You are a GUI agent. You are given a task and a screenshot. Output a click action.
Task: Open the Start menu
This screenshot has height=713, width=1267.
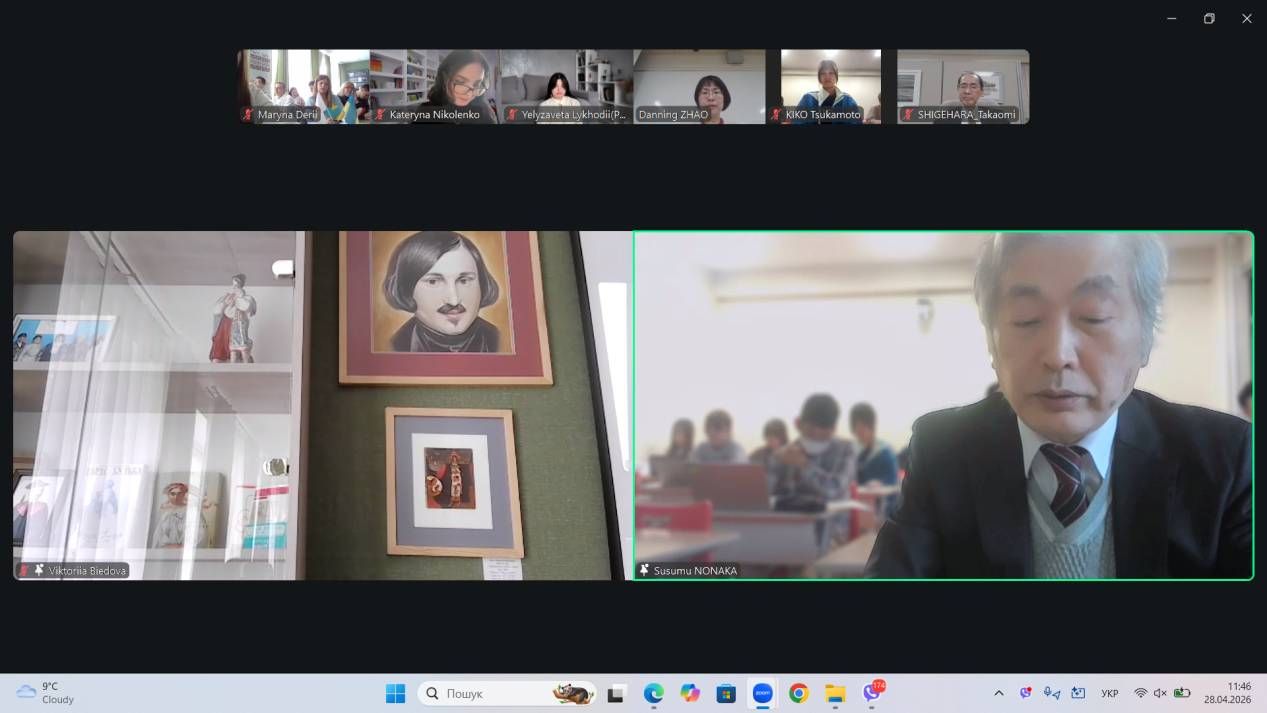click(396, 692)
